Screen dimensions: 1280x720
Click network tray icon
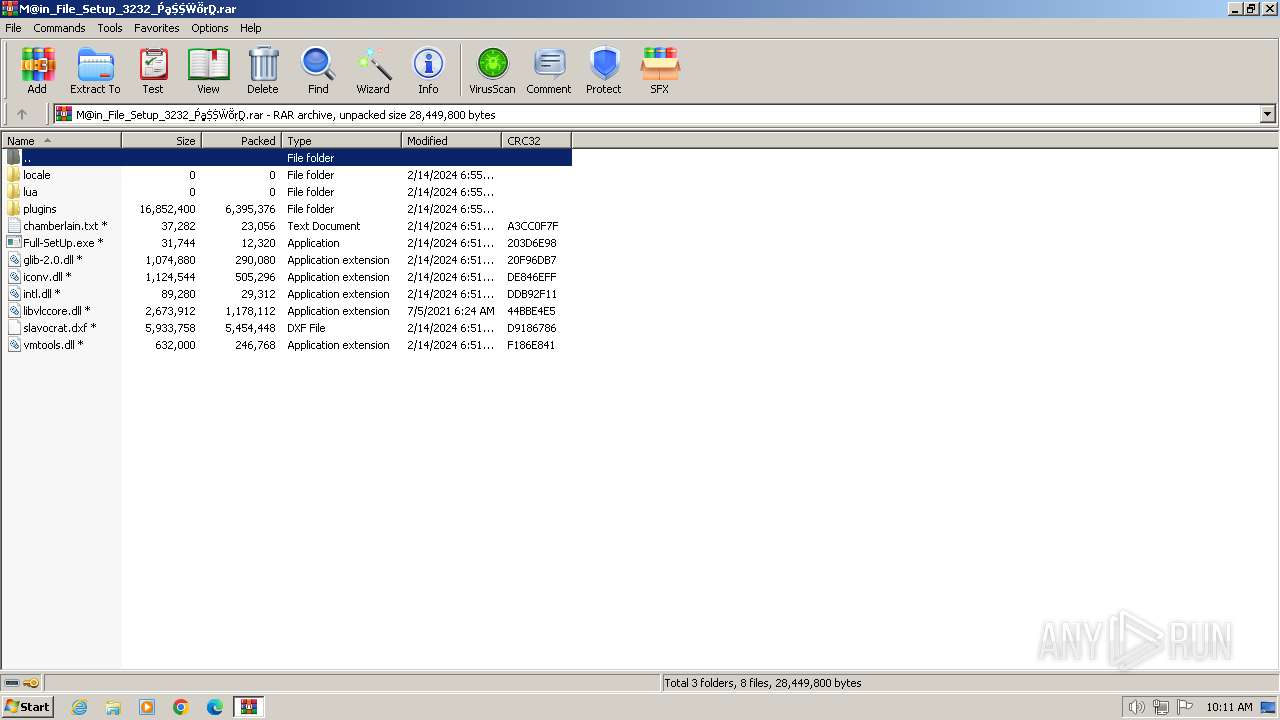(1160, 707)
